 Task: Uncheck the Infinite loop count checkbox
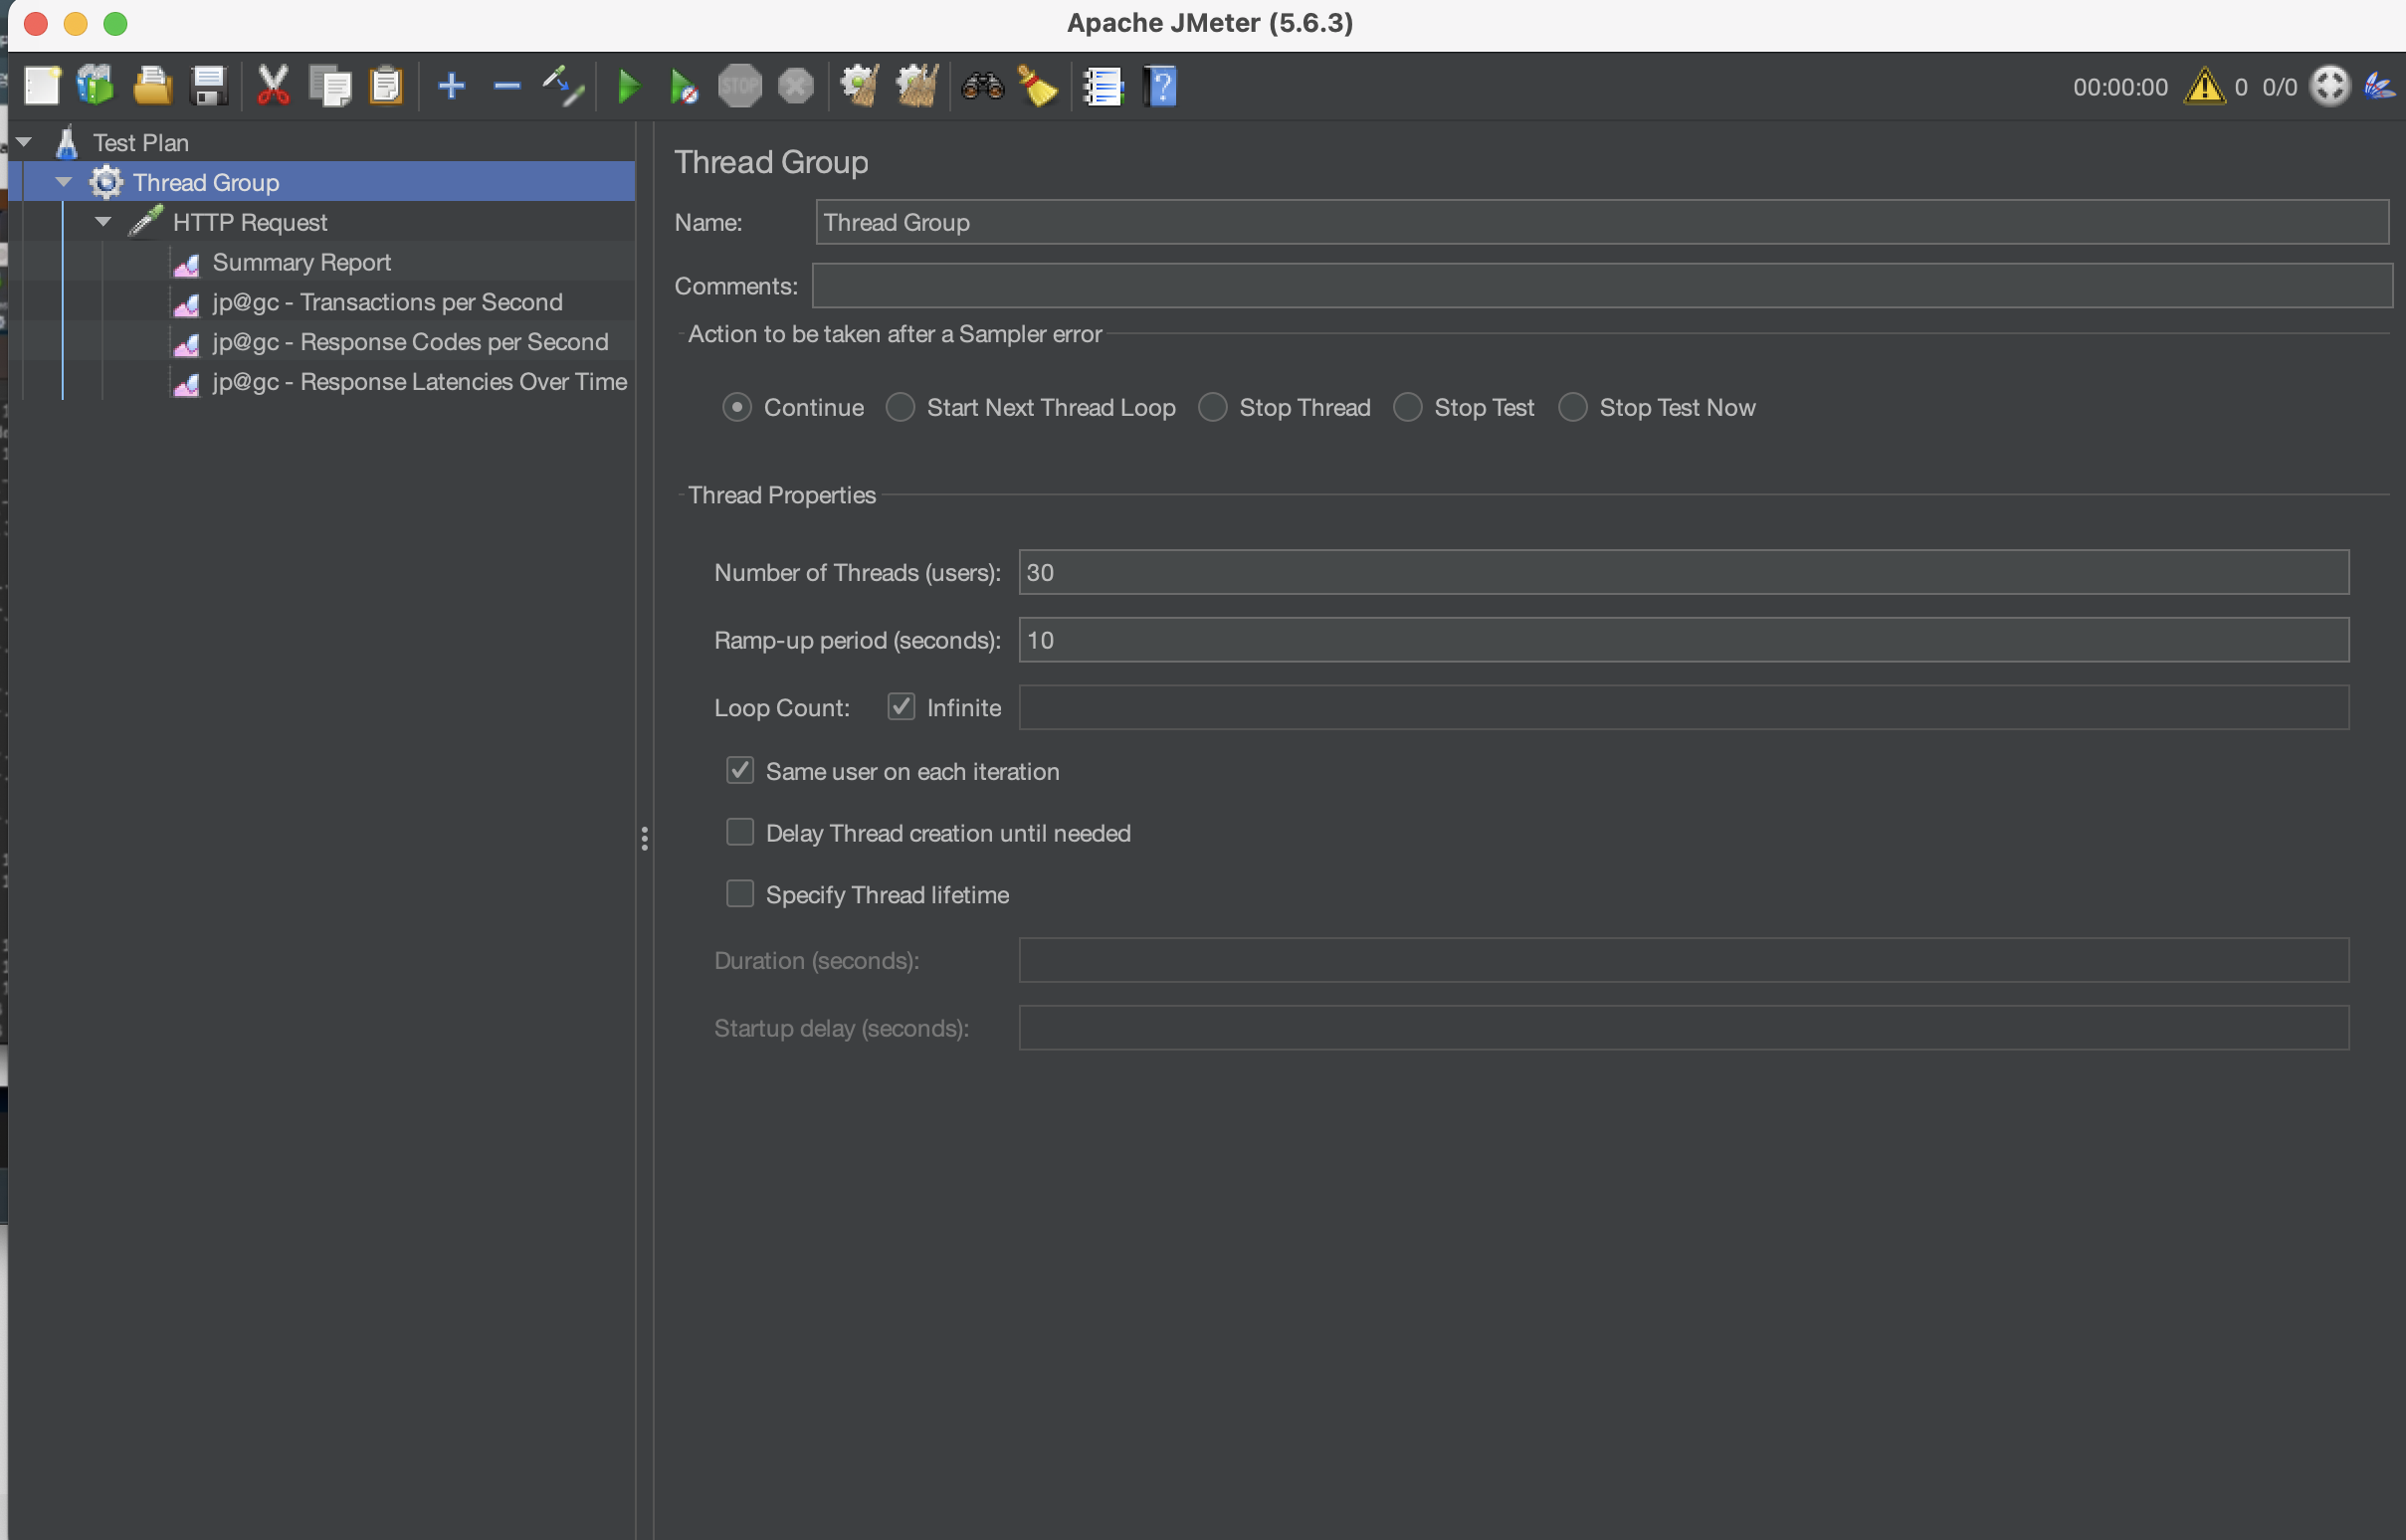(901, 707)
